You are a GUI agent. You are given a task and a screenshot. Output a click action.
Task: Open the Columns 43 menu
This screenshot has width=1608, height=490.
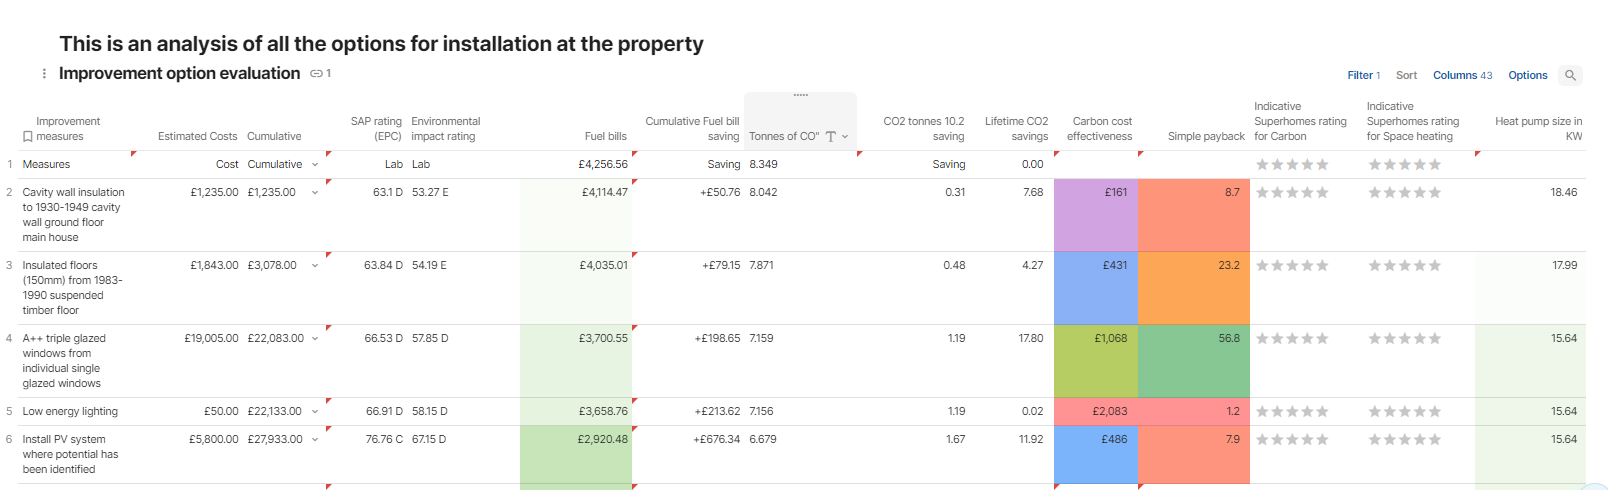[x=1462, y=75]
